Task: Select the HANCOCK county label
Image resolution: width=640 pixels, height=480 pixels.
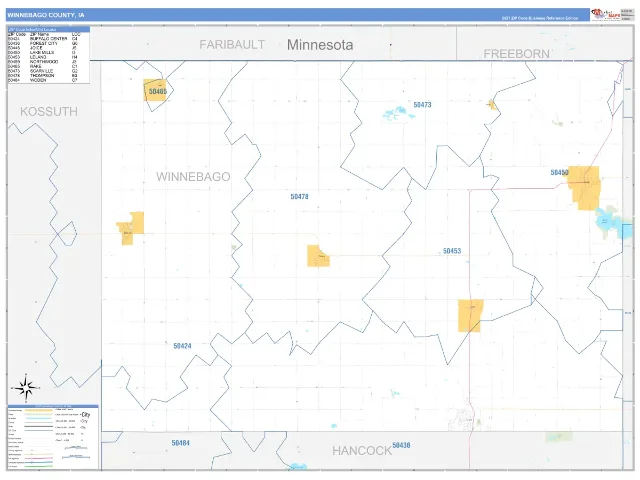Action: point(362,451)
